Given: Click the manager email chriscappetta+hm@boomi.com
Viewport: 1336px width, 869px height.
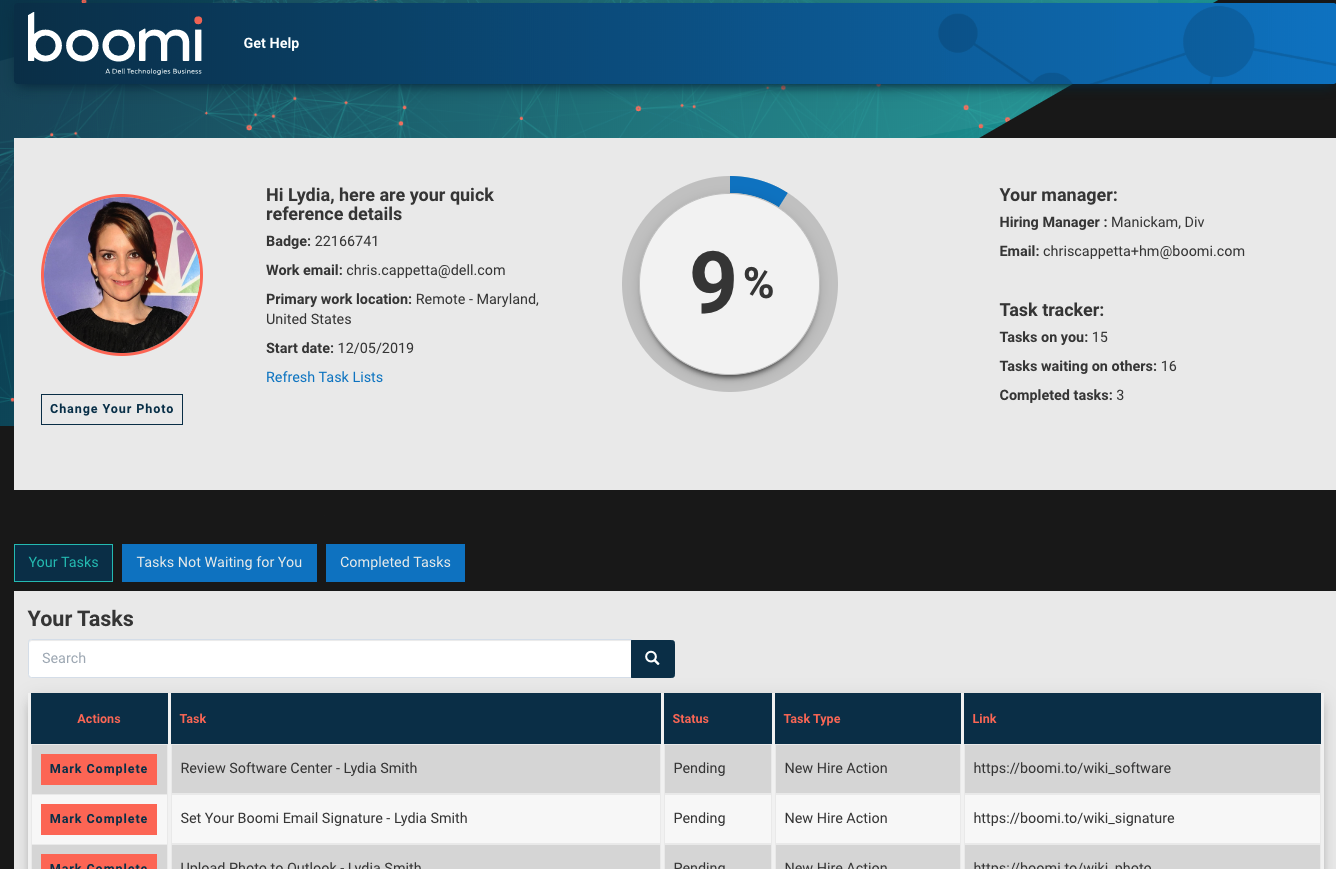Looking at the screenshot, I should tap(1144, 251).
